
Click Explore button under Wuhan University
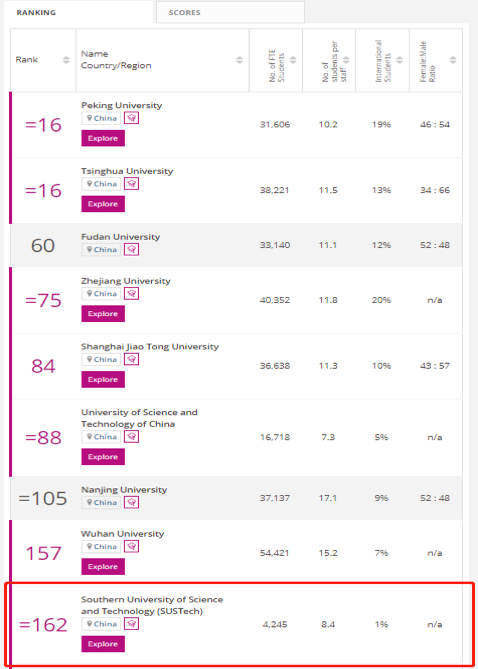tap(103, 567)
